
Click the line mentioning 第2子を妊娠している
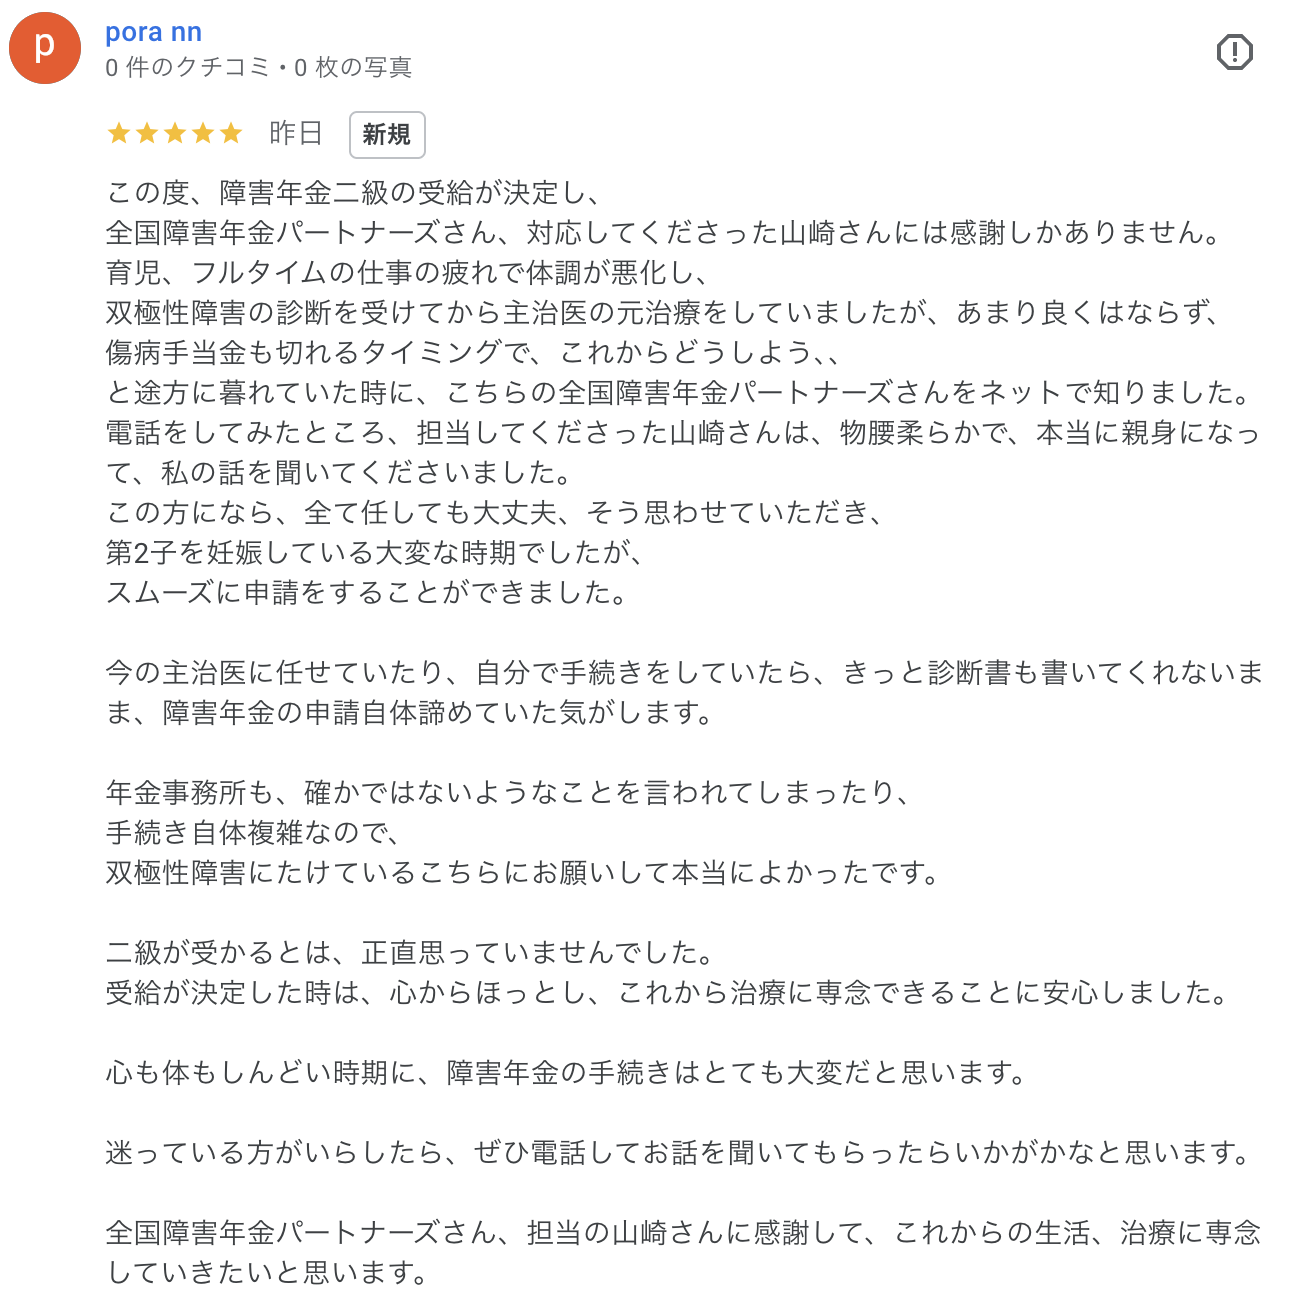(375, 553)
